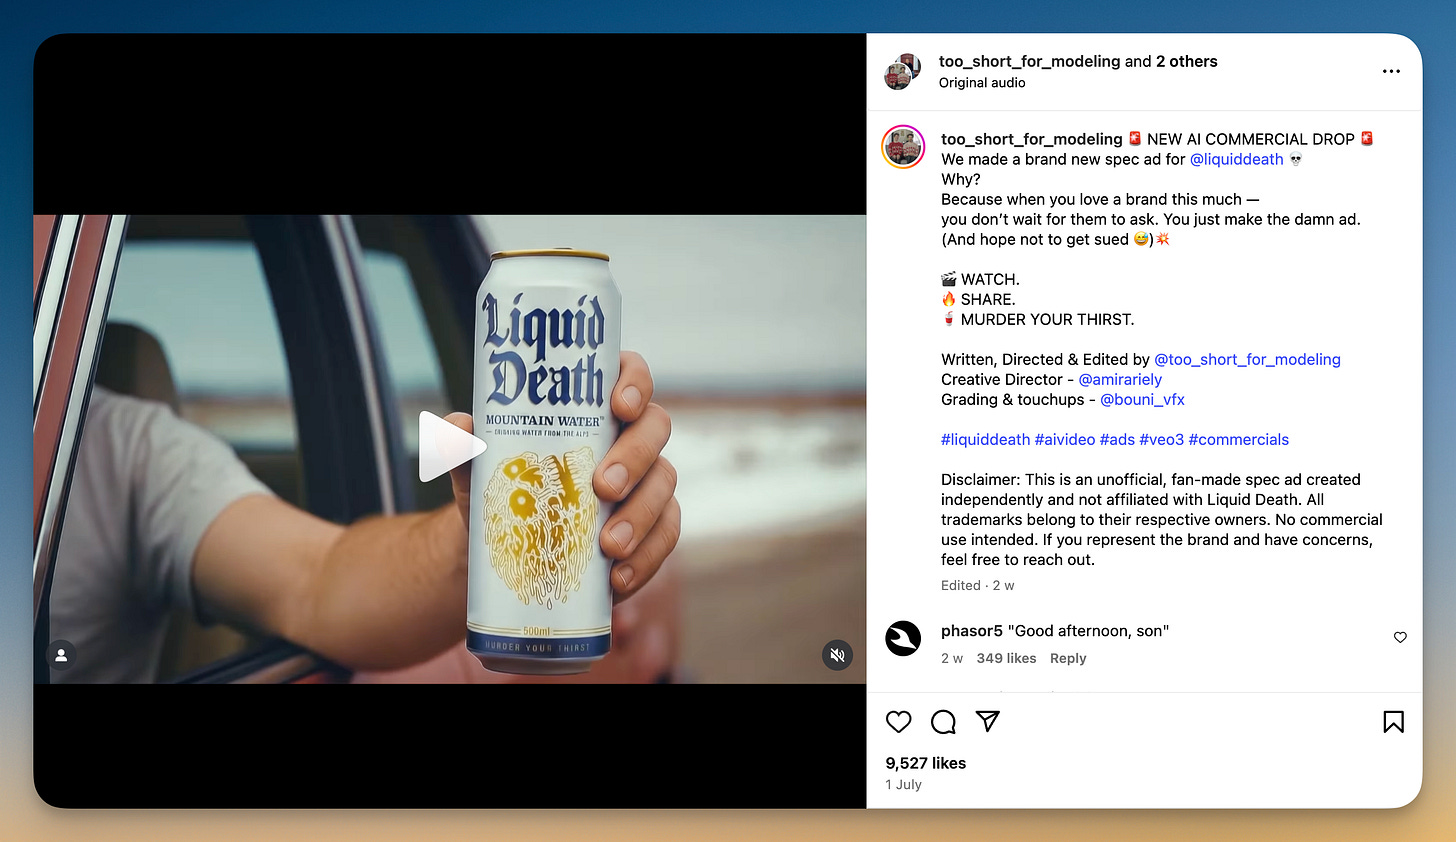Viewport: 1456px width, 842px height.
Task: Open the #liquiddeath hashtag
Action: (985, 439)
